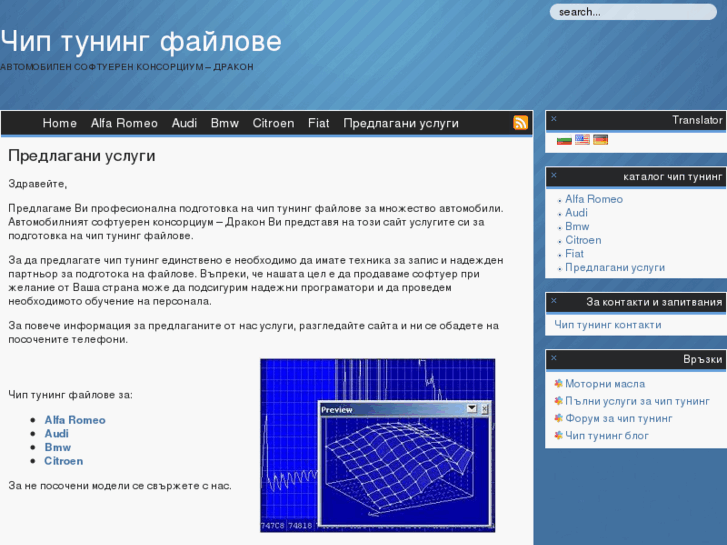Click the site title Чип тунинг файлове
Image resolution: width=727 pixels, height=545 pixels.
click(x=140, y=41)
